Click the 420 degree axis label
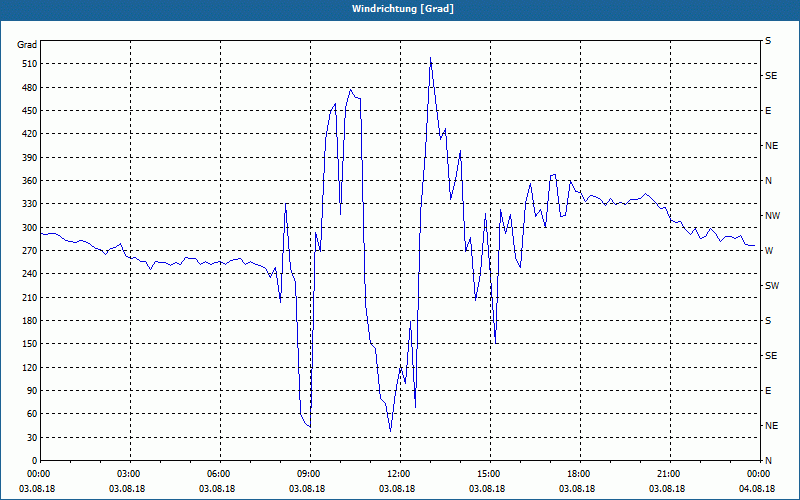Viewport: 800px width, 500px height. (x=30, y=134)
